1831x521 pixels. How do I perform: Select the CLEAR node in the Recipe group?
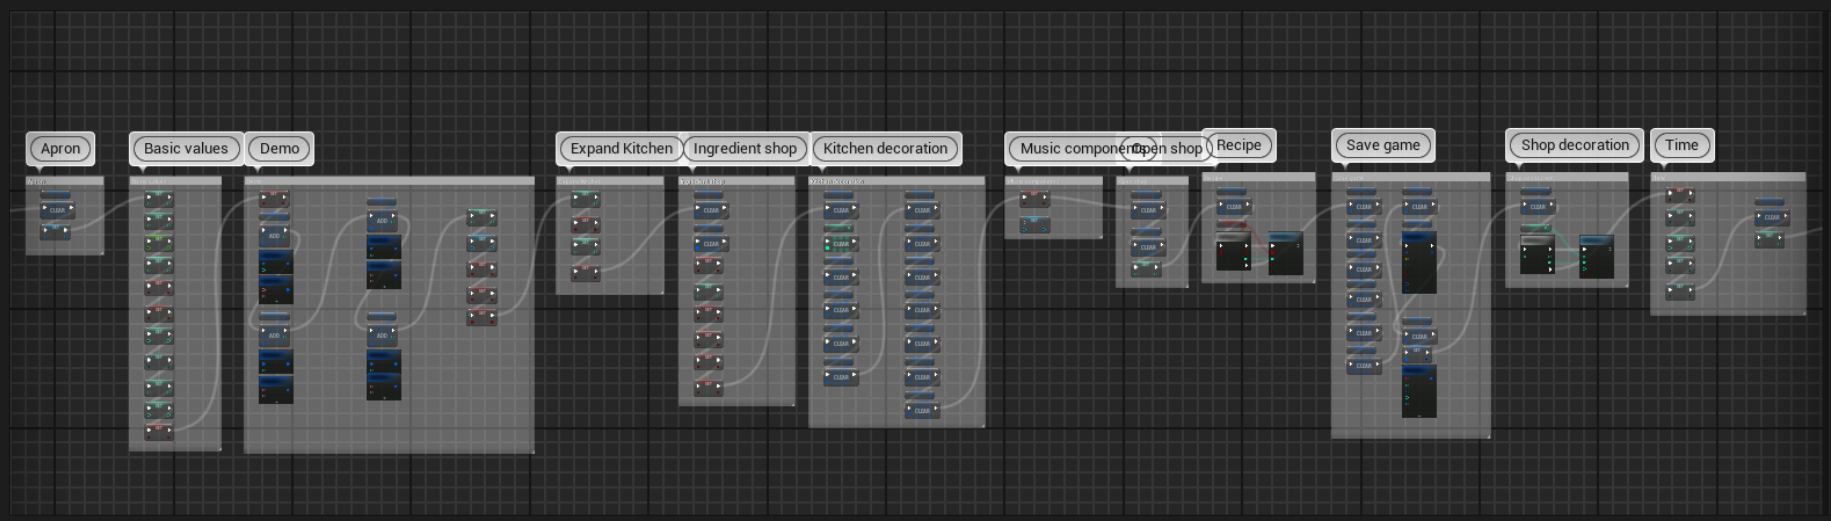(x=1234, y=207)
